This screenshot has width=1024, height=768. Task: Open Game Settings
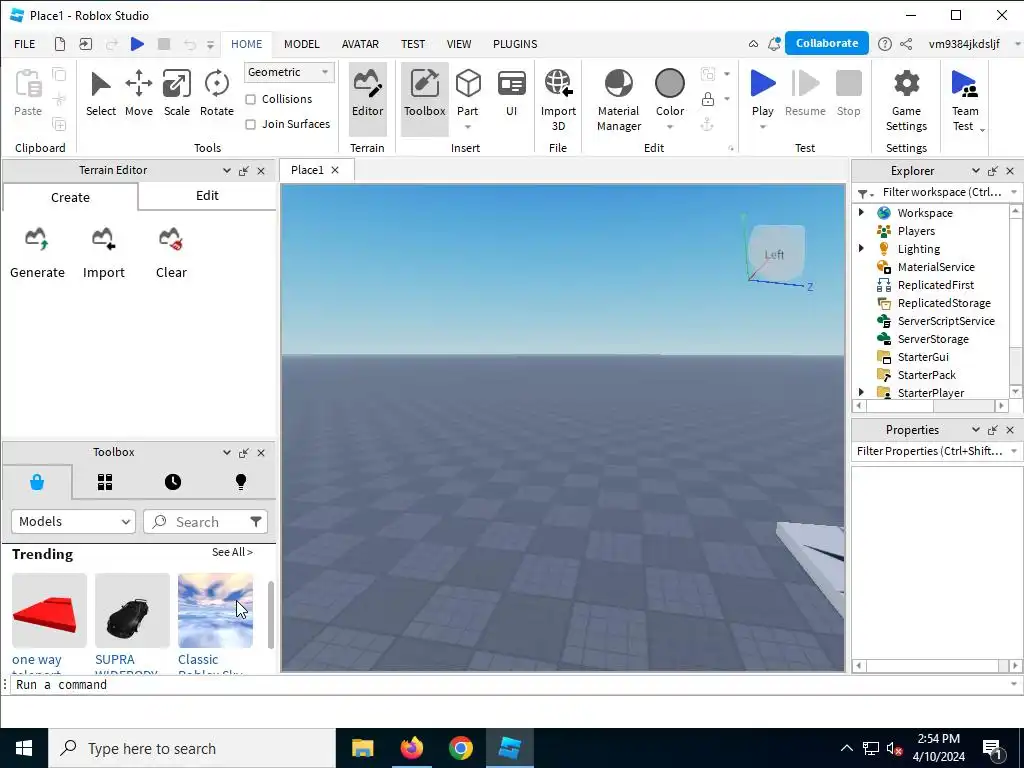tap(906, 101)
